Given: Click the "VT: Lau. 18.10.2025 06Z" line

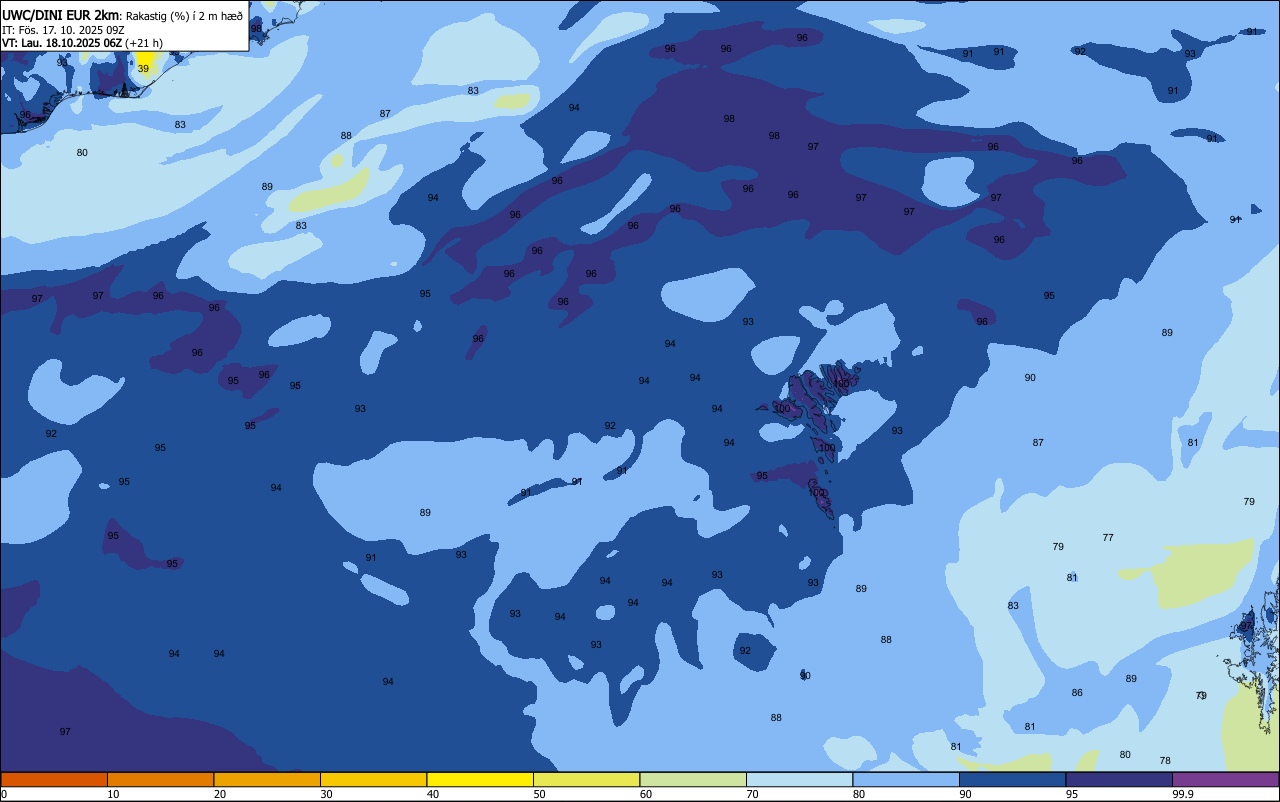Looking at the screenshot, I should point(62,43).
